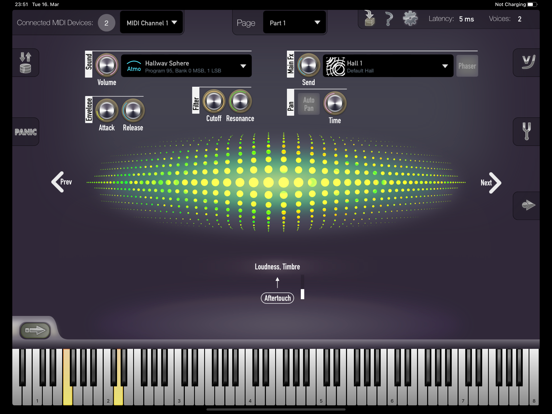Open the download/install sounds icon

coord(369,18)
